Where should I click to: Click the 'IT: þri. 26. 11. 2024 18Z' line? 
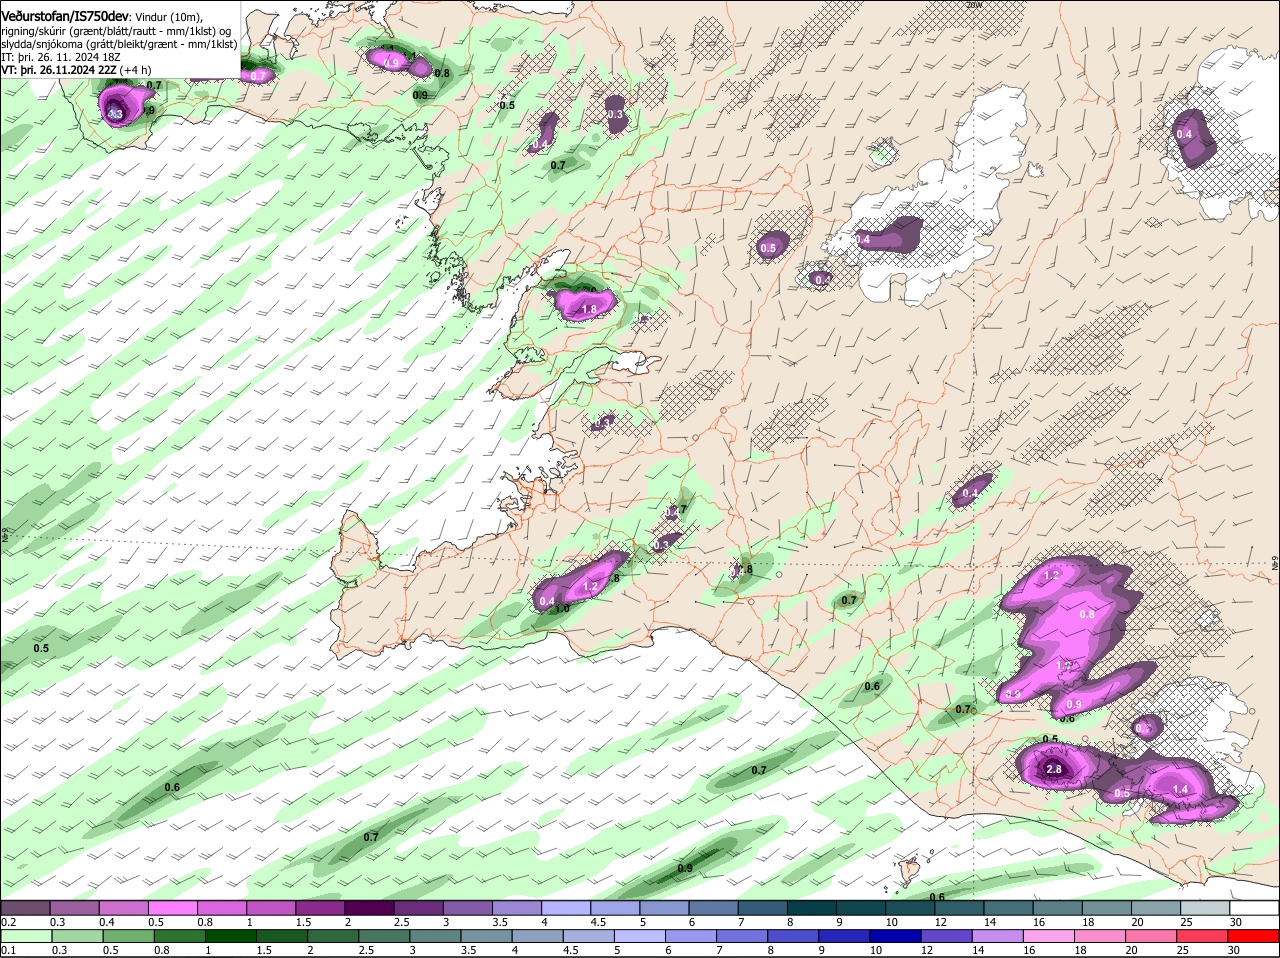pyautogui.click(x=59, y=57)
